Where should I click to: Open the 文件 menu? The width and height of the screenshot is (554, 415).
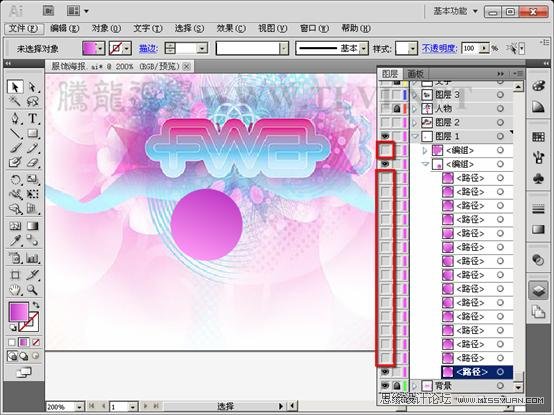[x=24, y=28]
